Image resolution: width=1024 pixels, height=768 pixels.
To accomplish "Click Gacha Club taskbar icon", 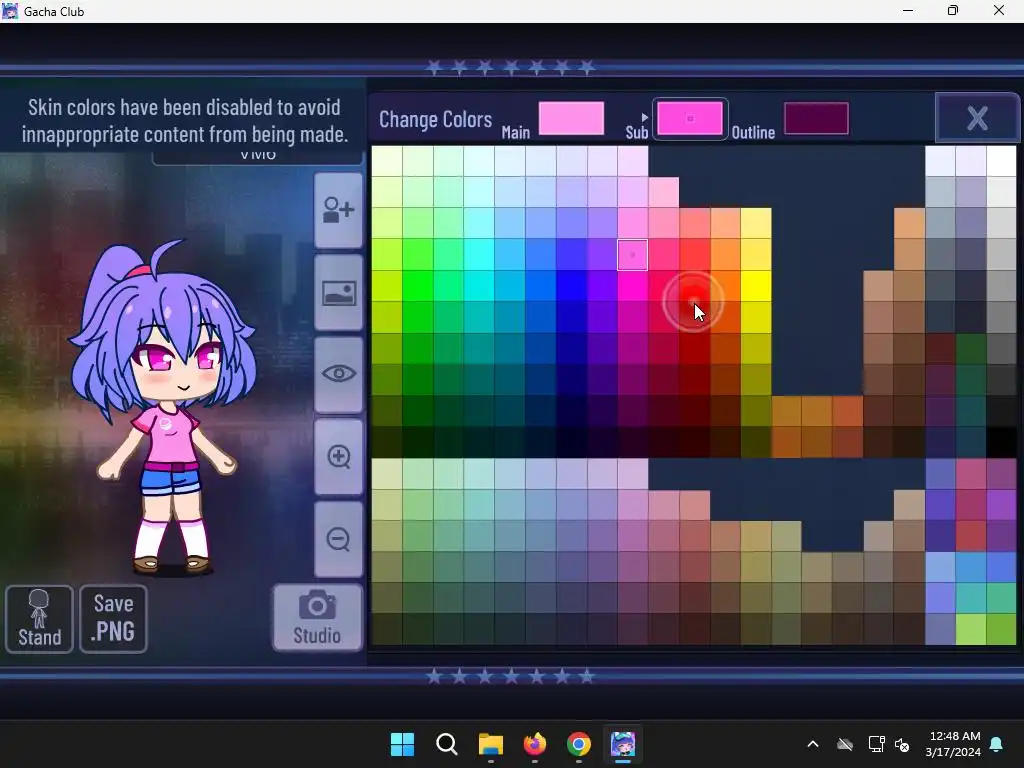I will click(623, 744).
